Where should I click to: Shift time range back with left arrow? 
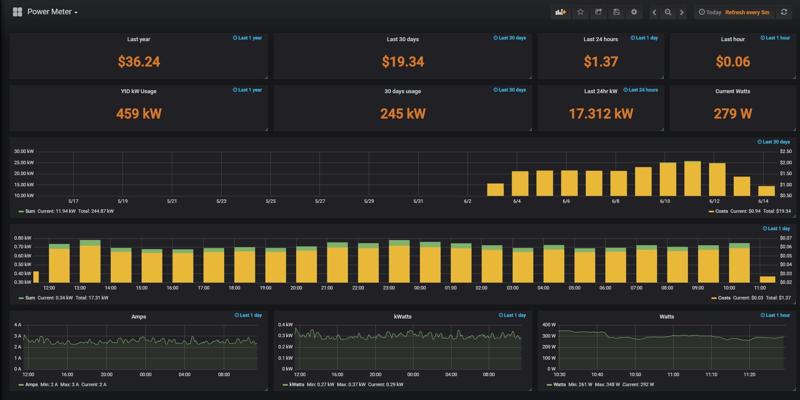(x=655, y=12)
